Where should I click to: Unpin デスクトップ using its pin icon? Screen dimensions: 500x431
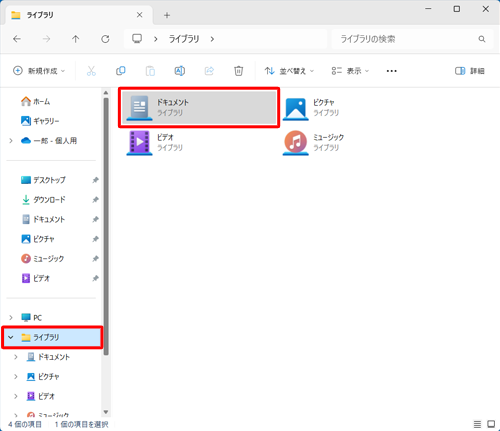click(x=95, y=180)
